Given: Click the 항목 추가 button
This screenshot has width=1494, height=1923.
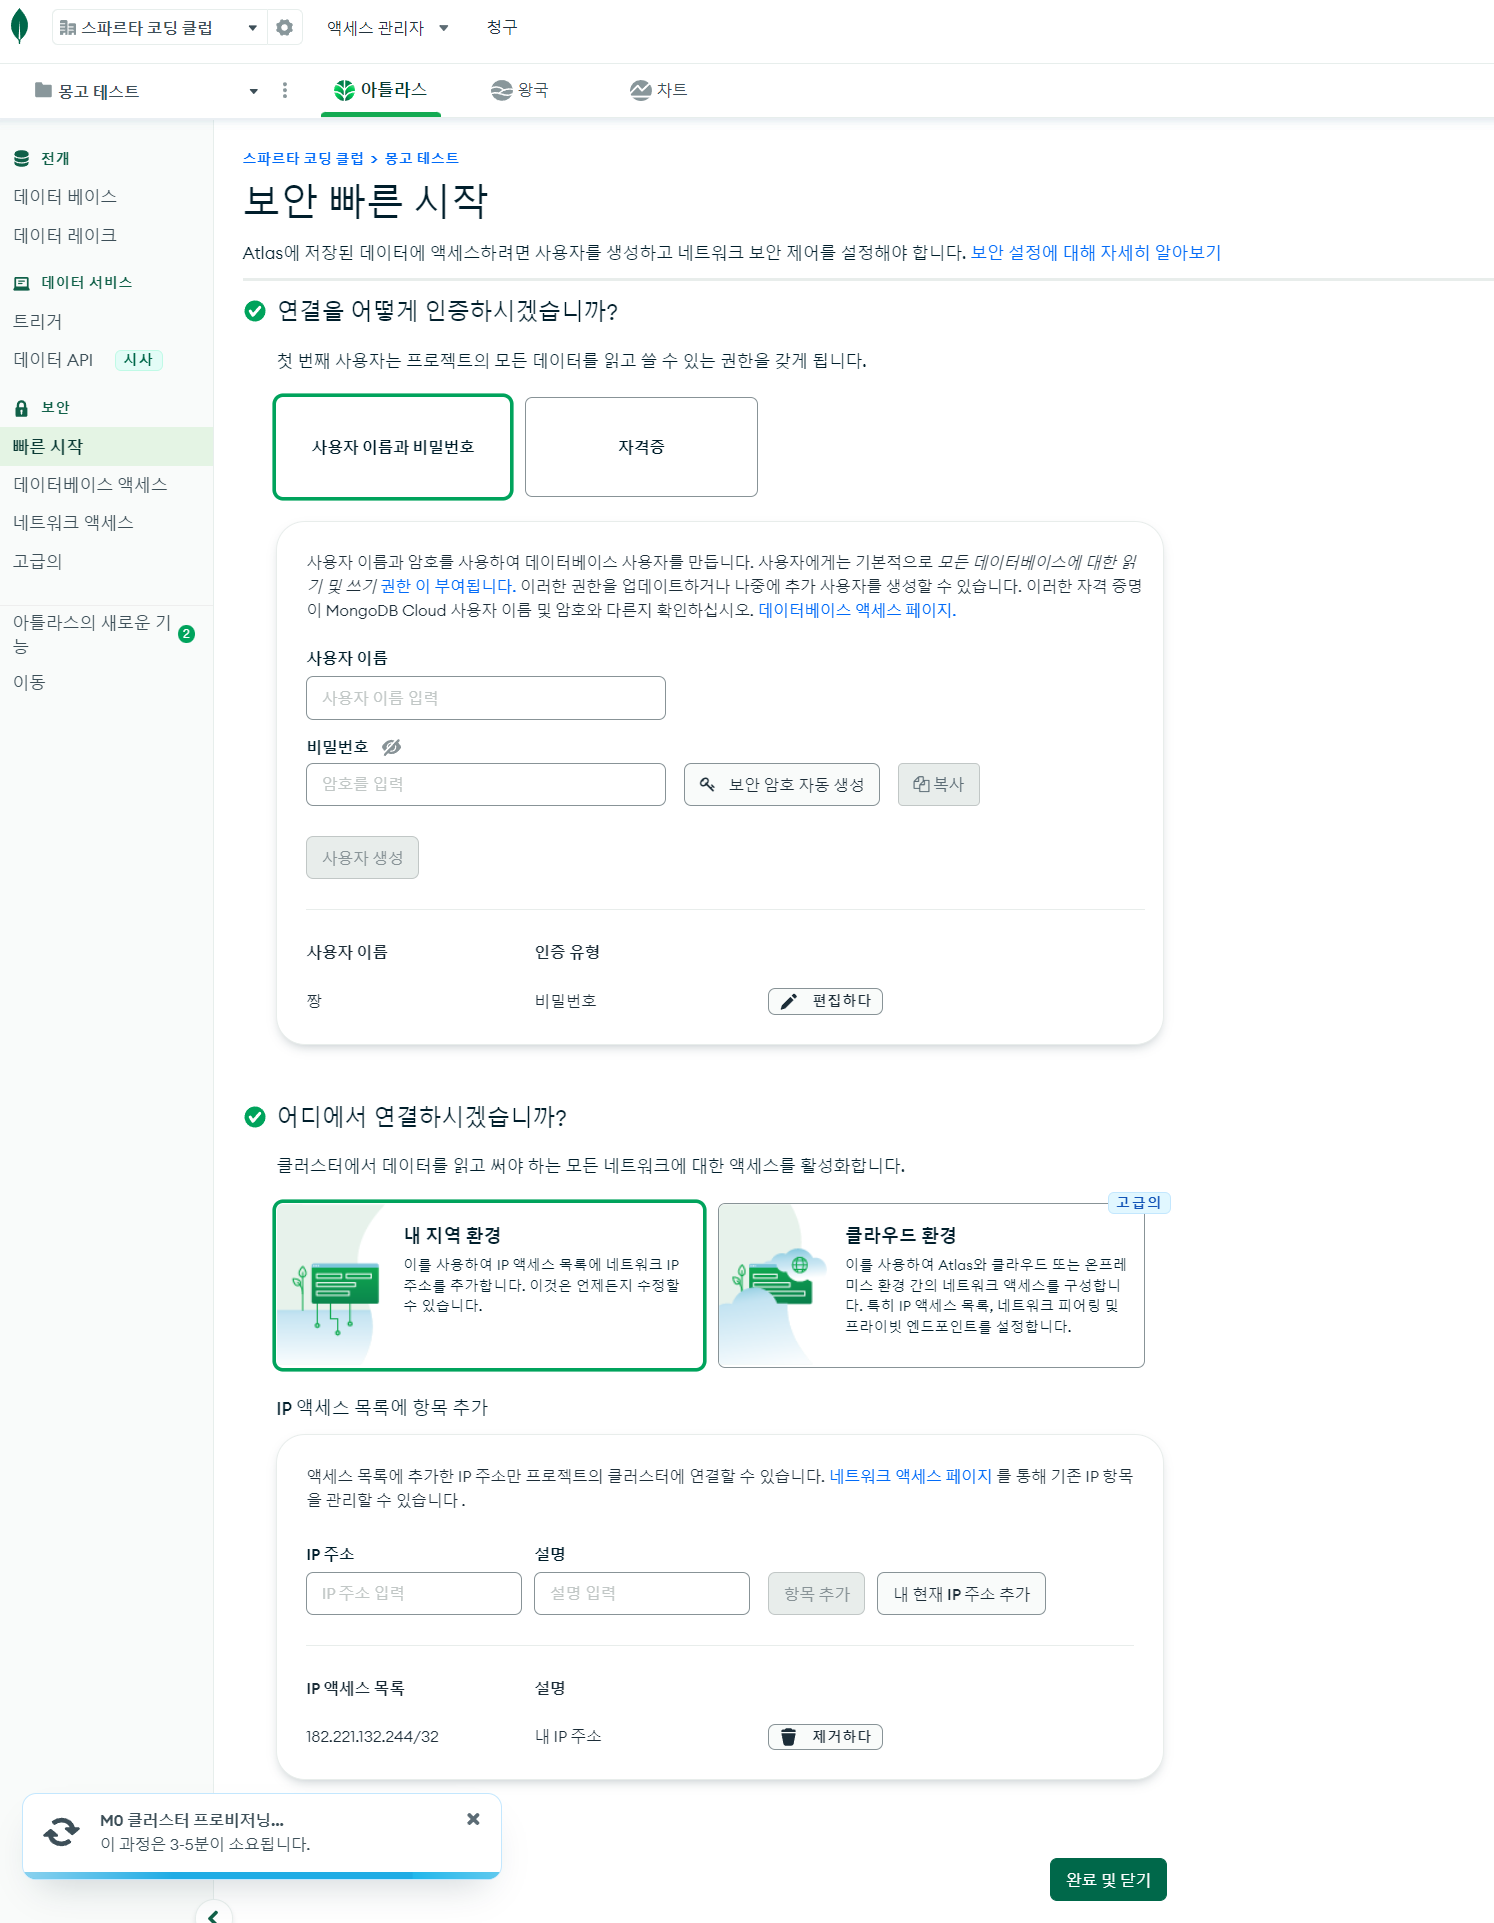Looking at the screenshot, I should (817, 1594).
